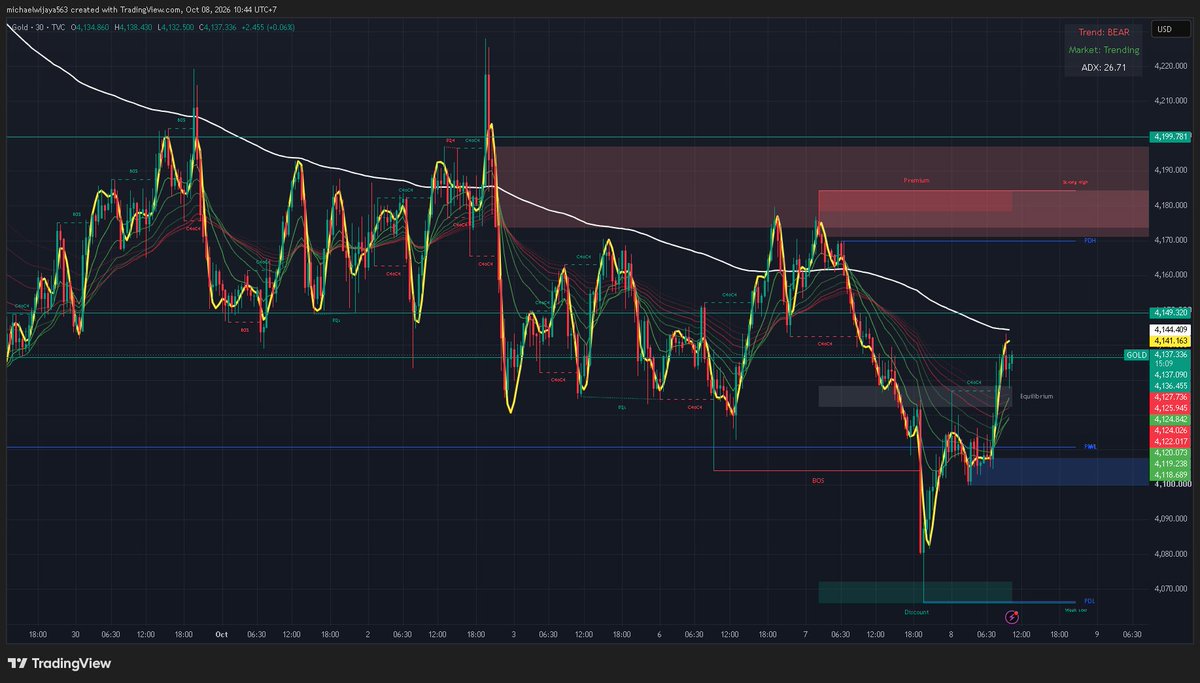1200x683 pixels.
Task: Click the red 4,127.736 price label
Action: coord(1170,397)
